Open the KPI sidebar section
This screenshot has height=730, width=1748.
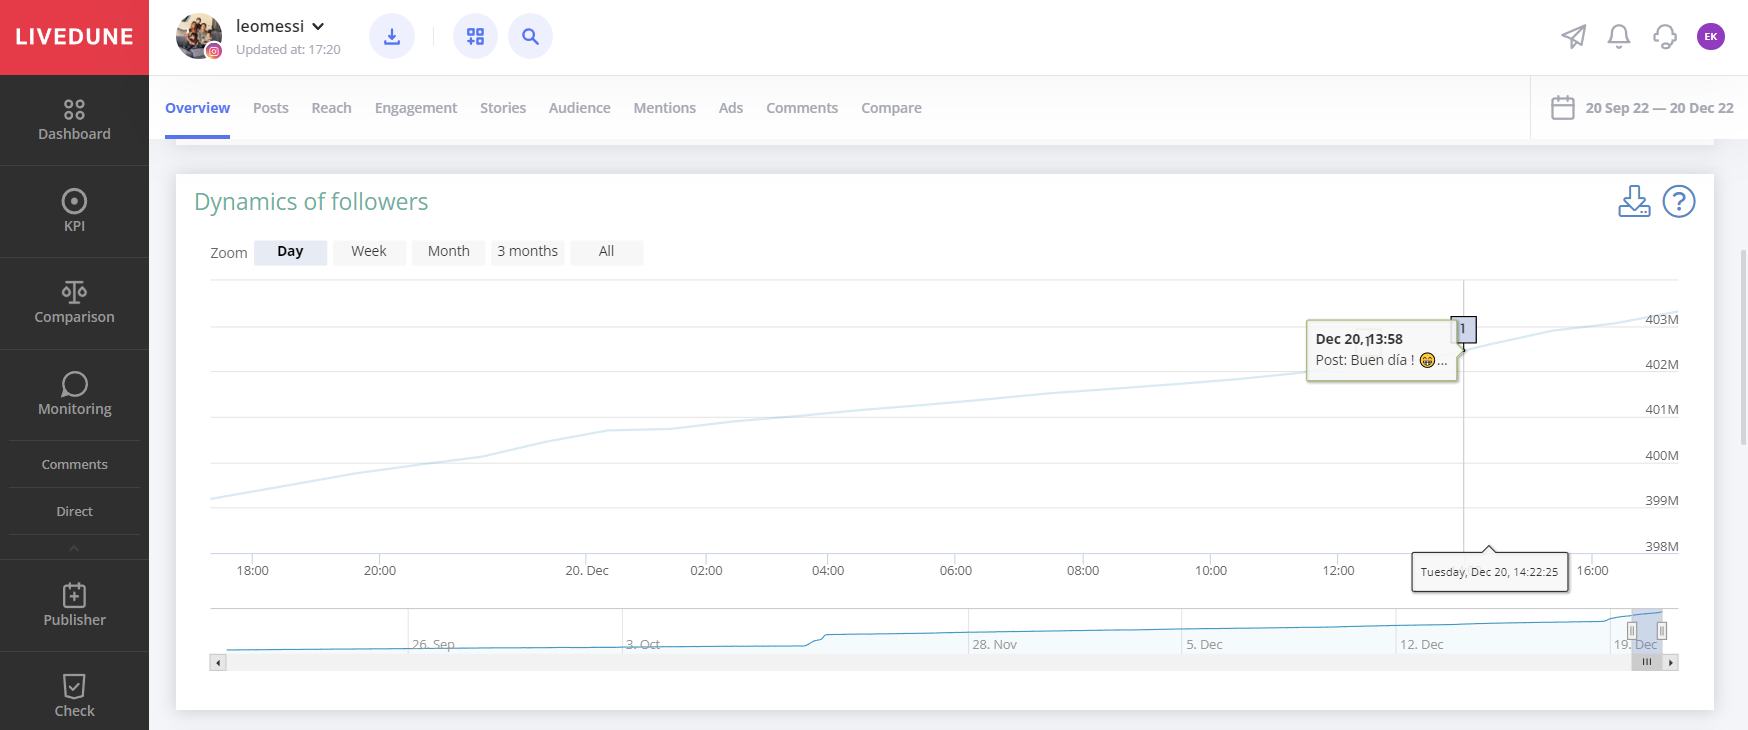click(74, 211)
